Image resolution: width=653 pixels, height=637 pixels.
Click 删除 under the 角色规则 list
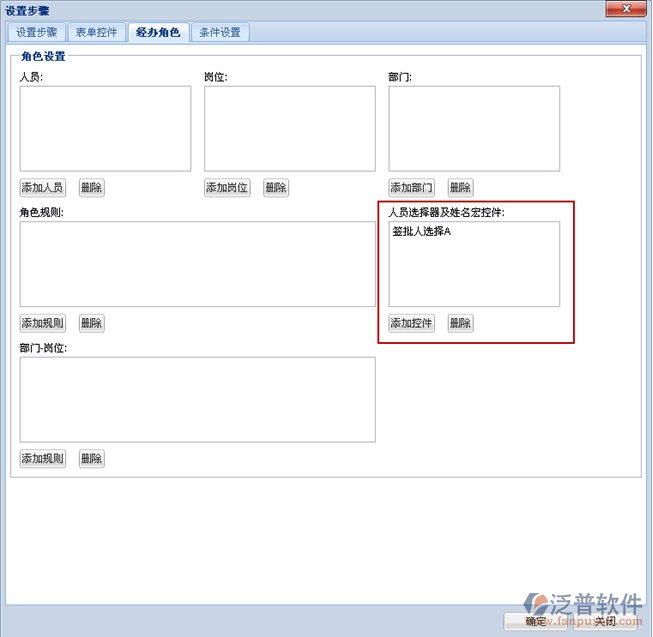(x=92, y=323)
